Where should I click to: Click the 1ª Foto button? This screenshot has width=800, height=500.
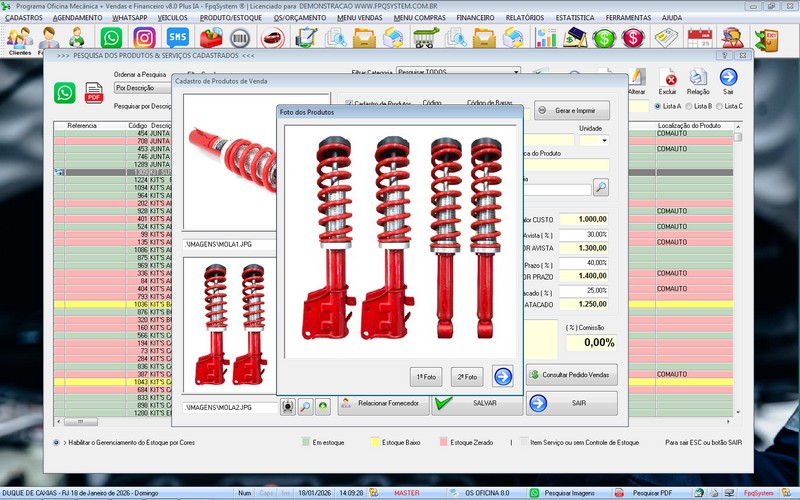pyautogui.click(x=428, y=377)
